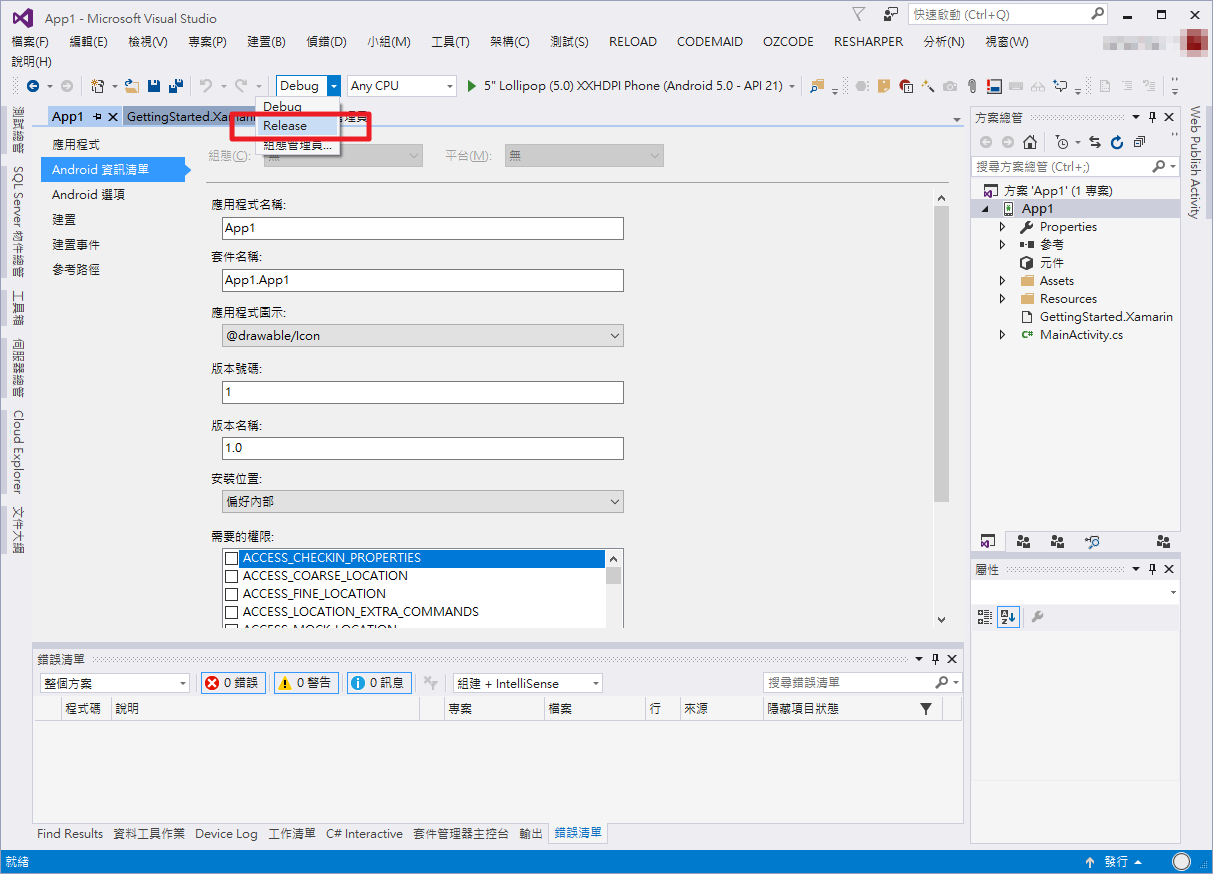
Task: Check ACCESS_COARSE_LOCATION permission
Action: tap(232, 576)
